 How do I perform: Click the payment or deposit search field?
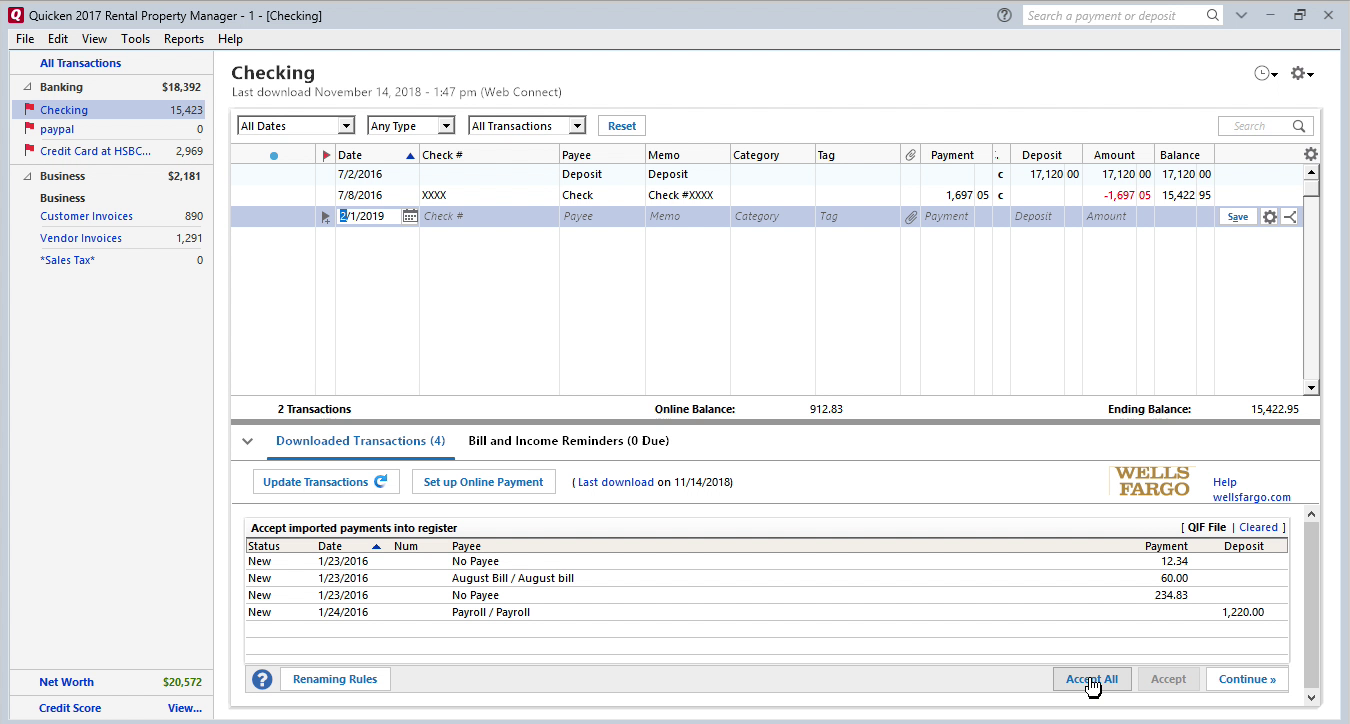1113,15
